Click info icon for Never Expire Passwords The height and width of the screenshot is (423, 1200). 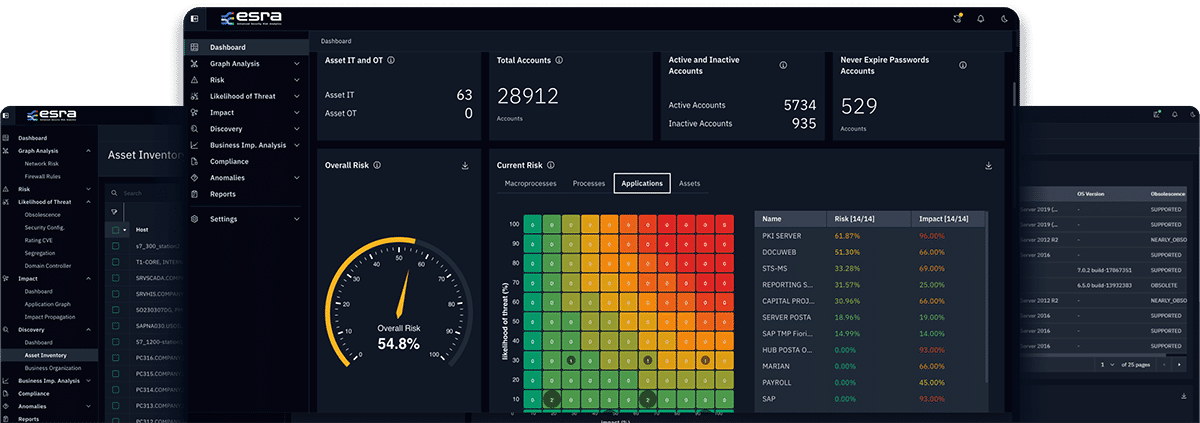click(962, 65)
